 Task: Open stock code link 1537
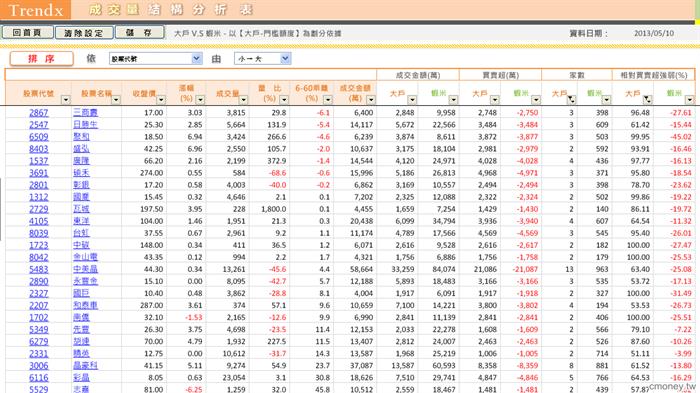pos(38,161)
